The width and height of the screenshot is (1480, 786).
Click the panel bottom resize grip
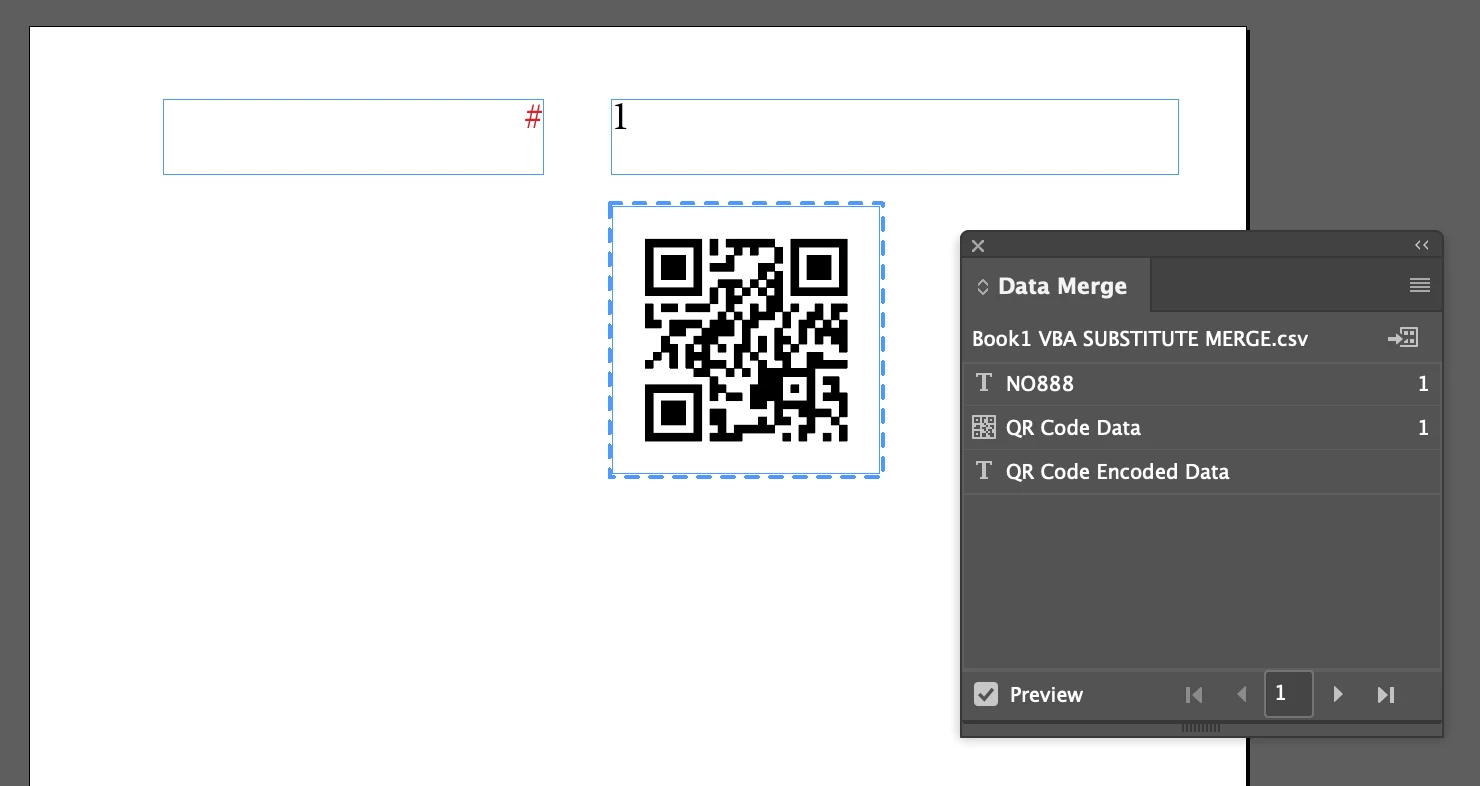(x=1201, y=727)
